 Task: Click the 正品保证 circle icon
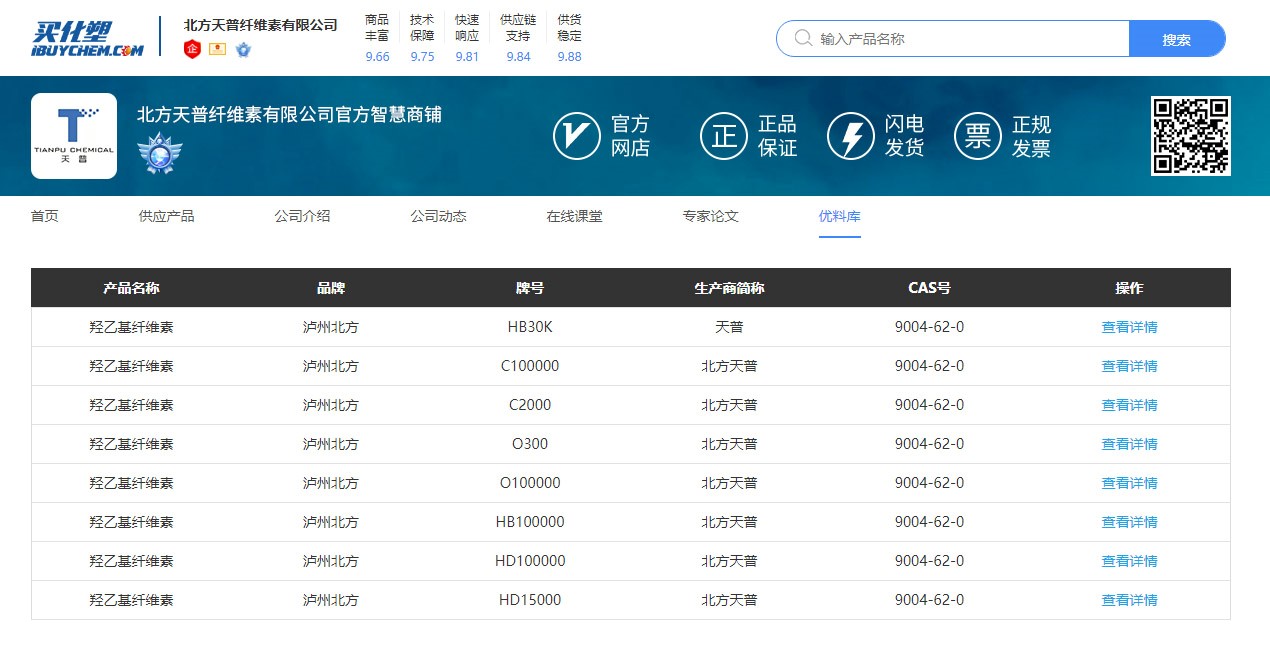(x=724, y=136)
